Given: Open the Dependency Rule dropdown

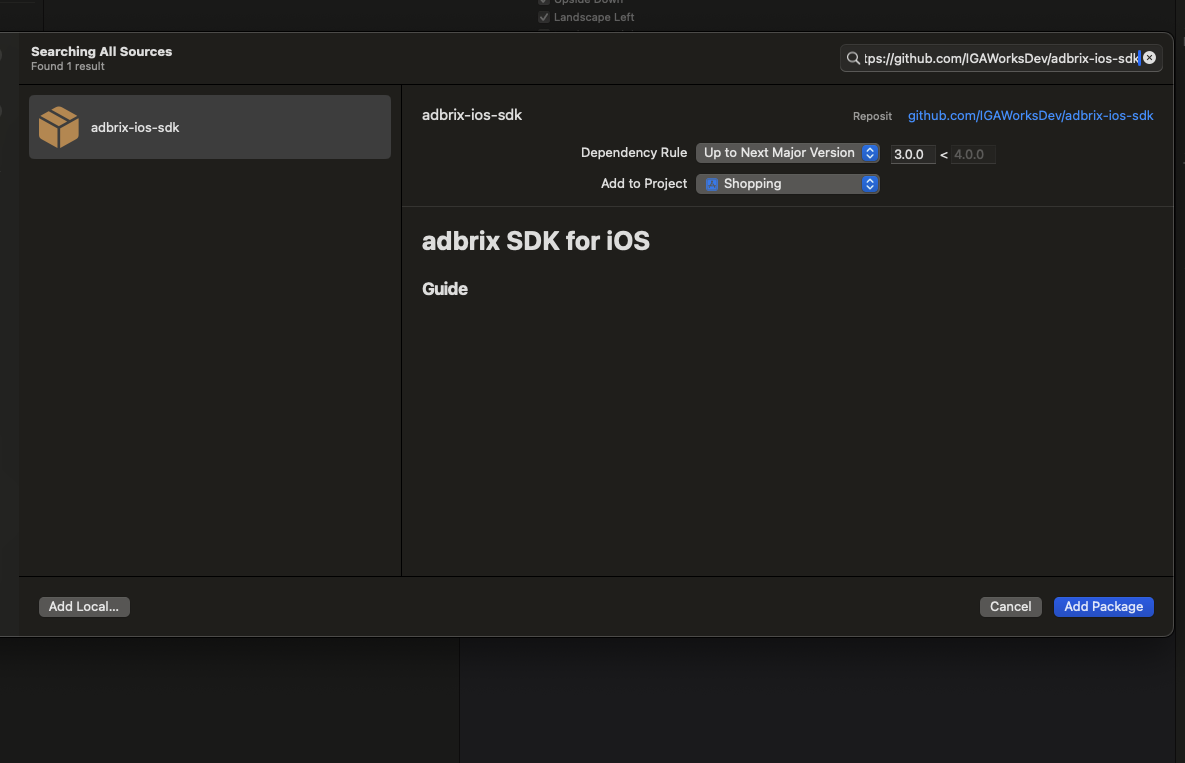Looking at the screenshot, I should pyautogui.click(x=787, y=153).
